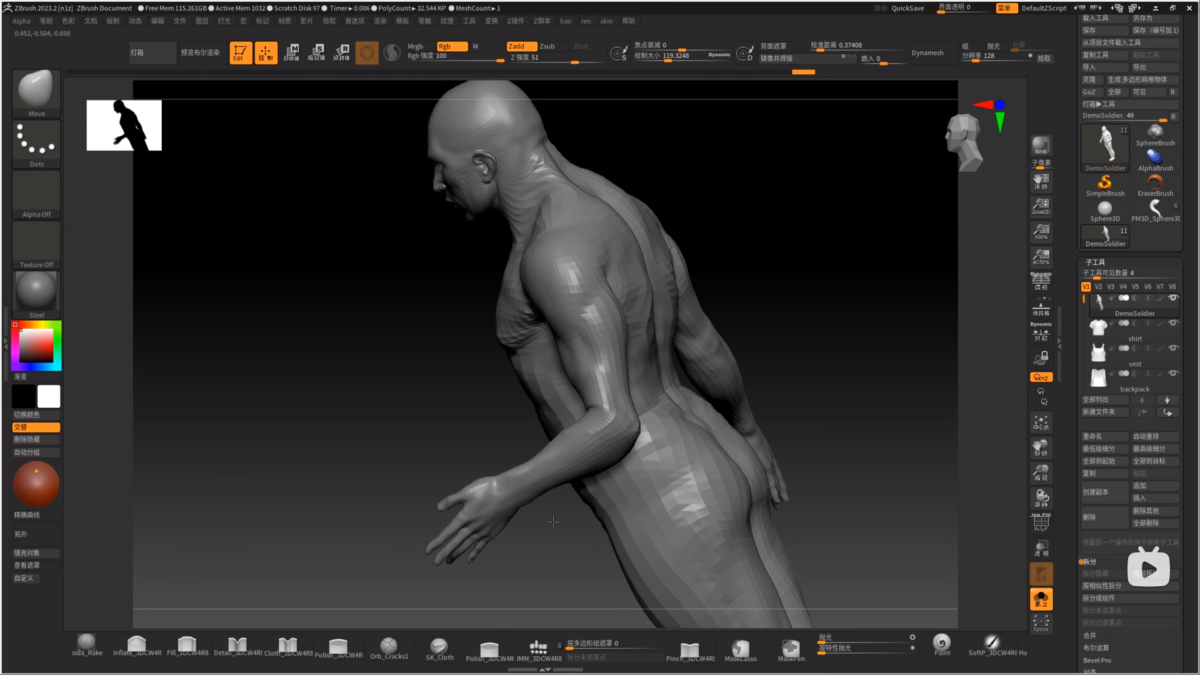
Task: Toggle the Zadd mode
Action: pos(521,46)
